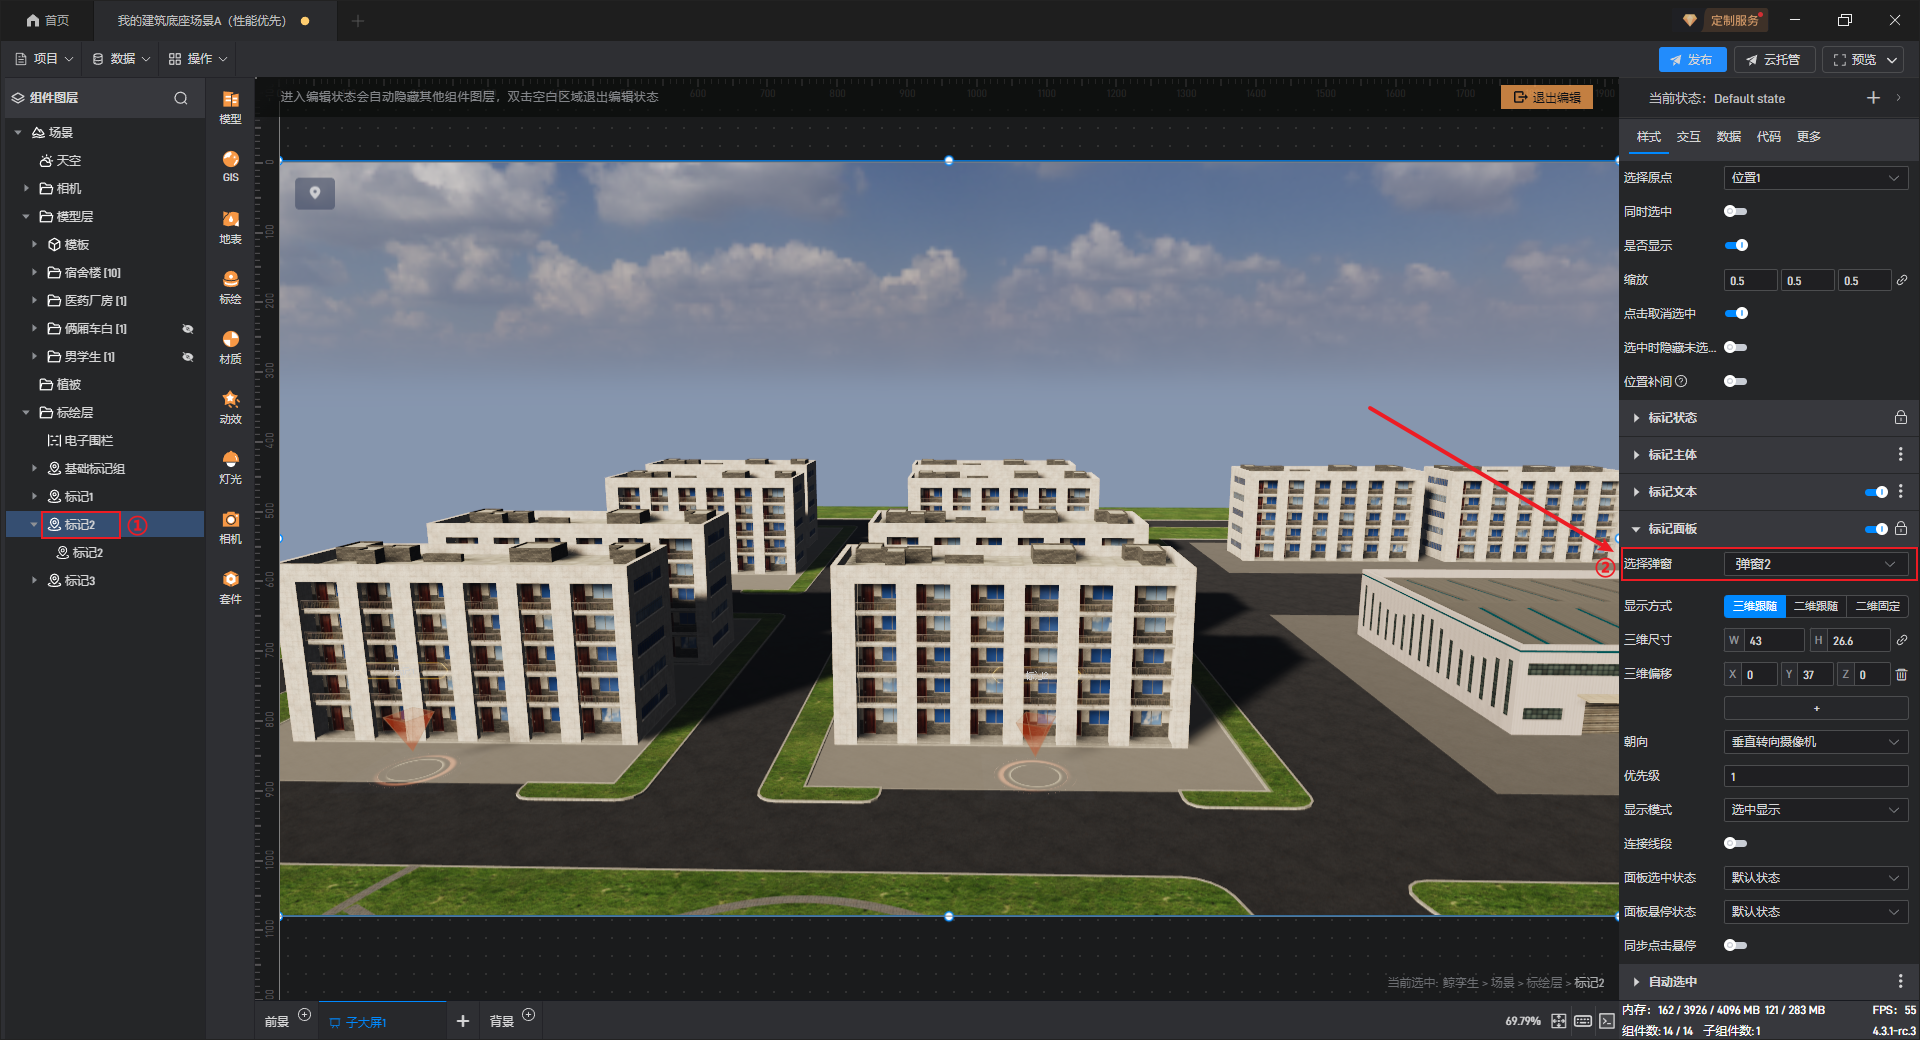This screenshot has height=1040, width=1920.
Task: Toggle the 点击取消选中 switch
Action: point(1736,313)
